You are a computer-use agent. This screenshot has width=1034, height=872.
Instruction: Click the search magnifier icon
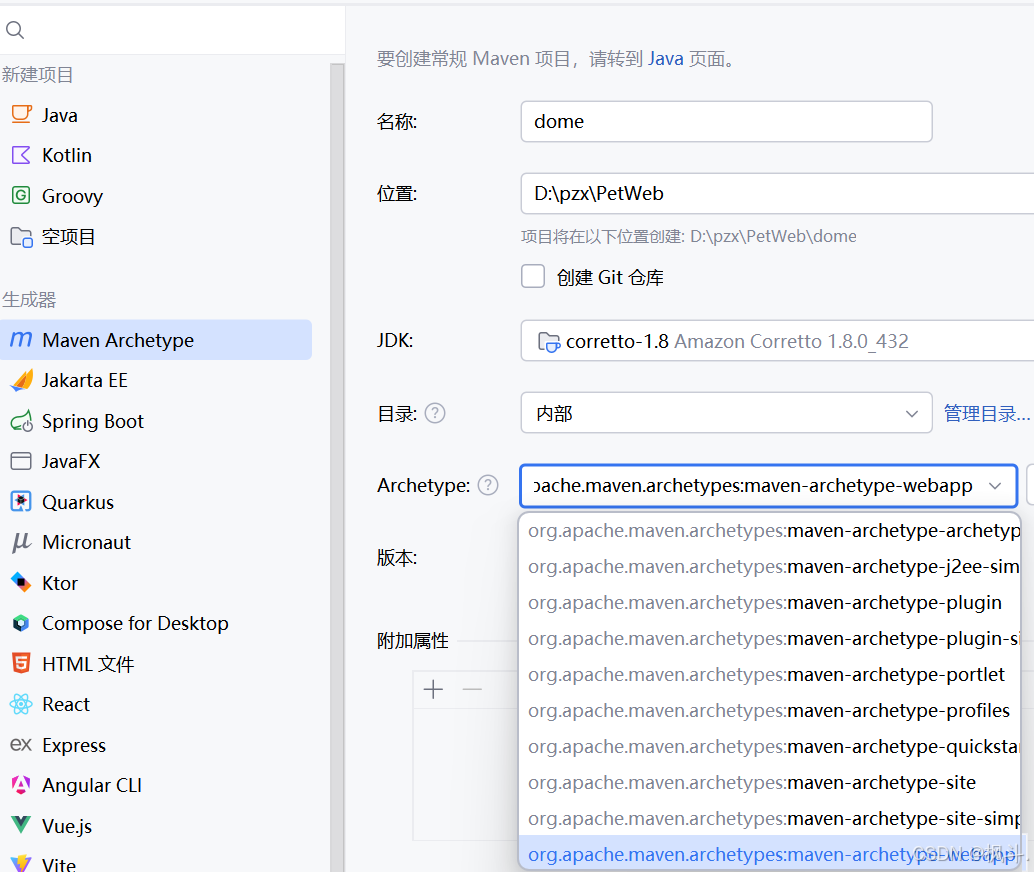pos(15,30)
